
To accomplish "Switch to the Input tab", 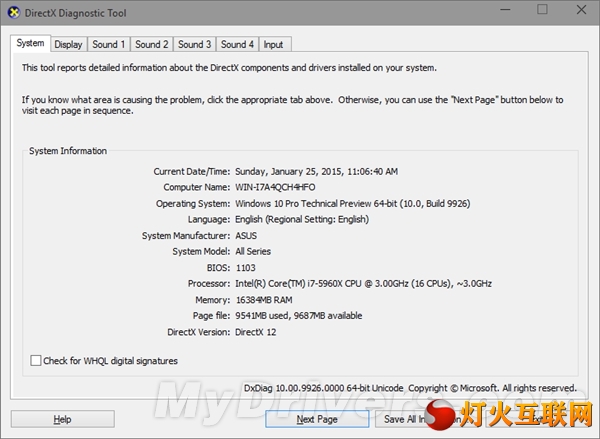I will (274, 44).
